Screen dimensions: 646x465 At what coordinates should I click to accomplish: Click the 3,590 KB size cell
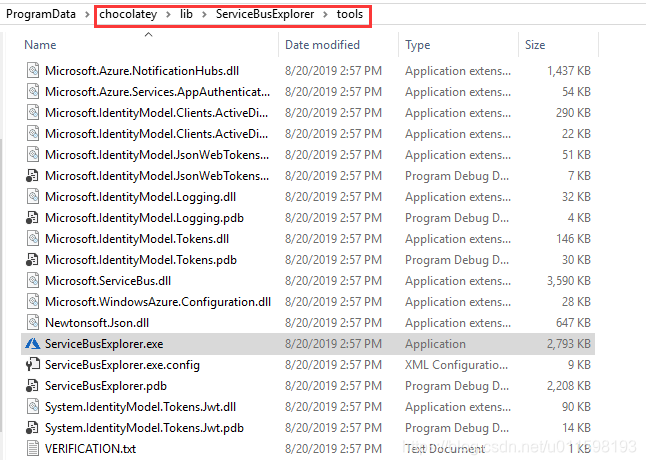pos(569,281)
